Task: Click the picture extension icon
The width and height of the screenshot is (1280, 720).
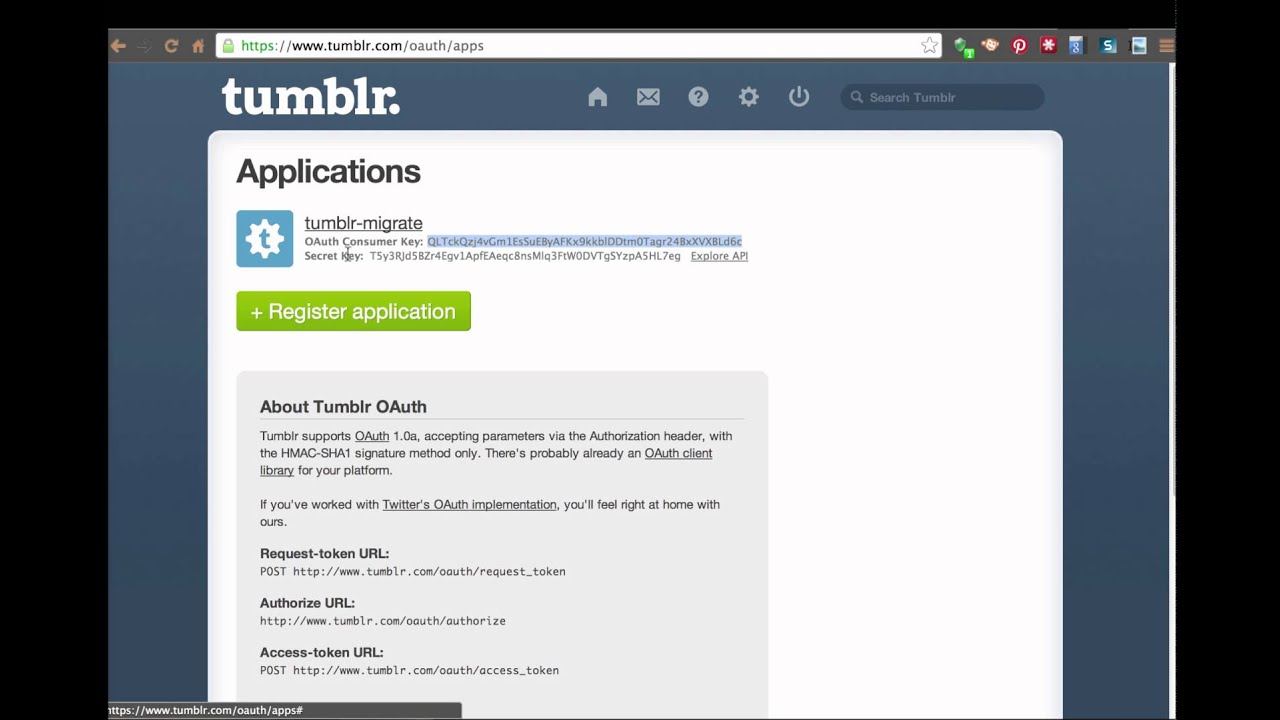Action: point(1138,46)
